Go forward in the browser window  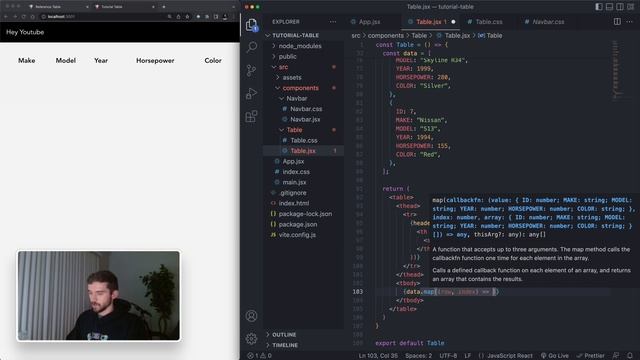(15, 17)
